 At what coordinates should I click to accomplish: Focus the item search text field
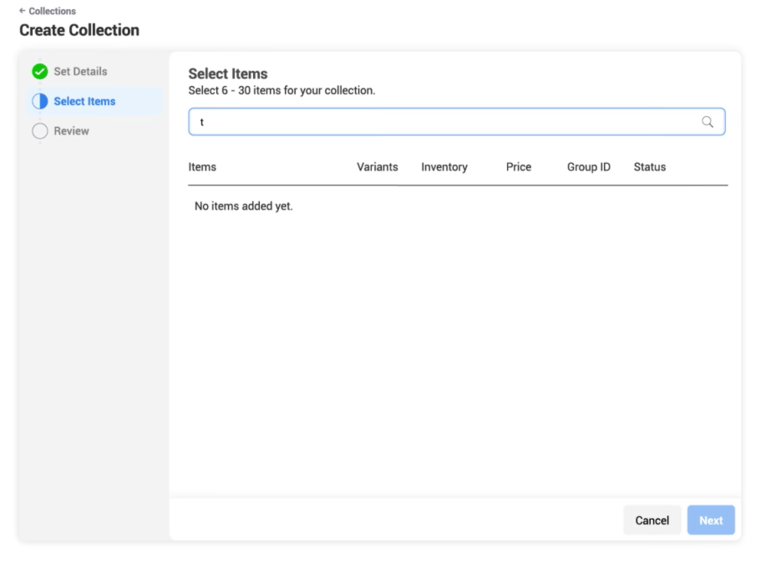tap(440, 122)
